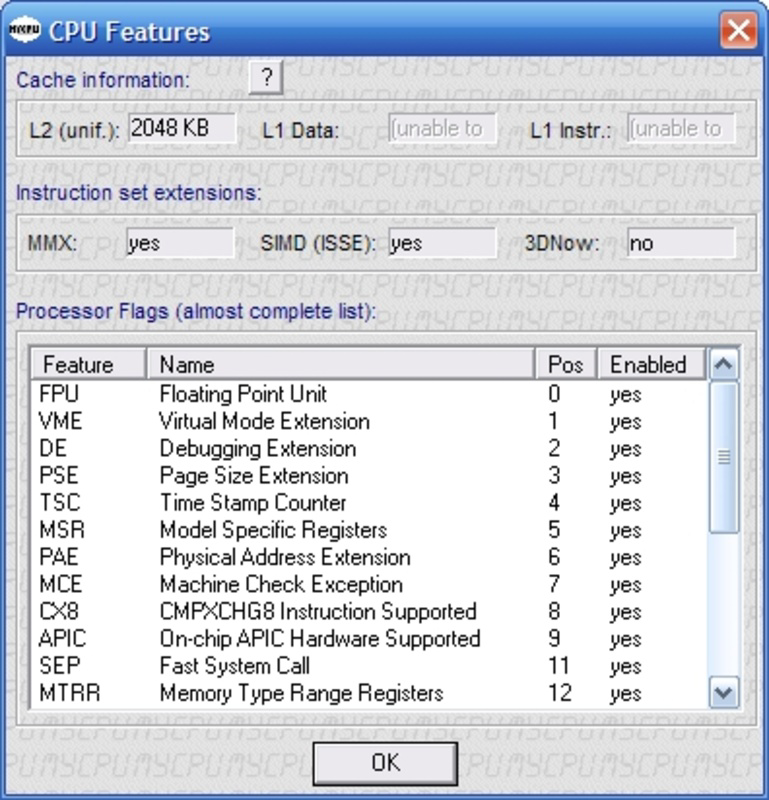This screenshot has height=800, width=769.
Task: Click the MyCPU icon in the title bar
Action: pos(24,30)
